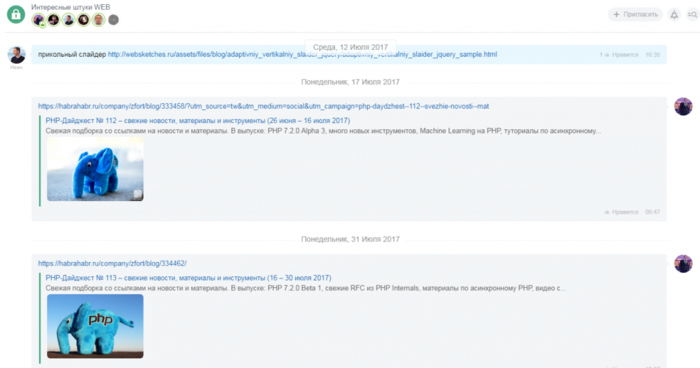This screenshot has width=700, height=368.
Task: Show more members via gray circle
Action: tap(114, 20)
